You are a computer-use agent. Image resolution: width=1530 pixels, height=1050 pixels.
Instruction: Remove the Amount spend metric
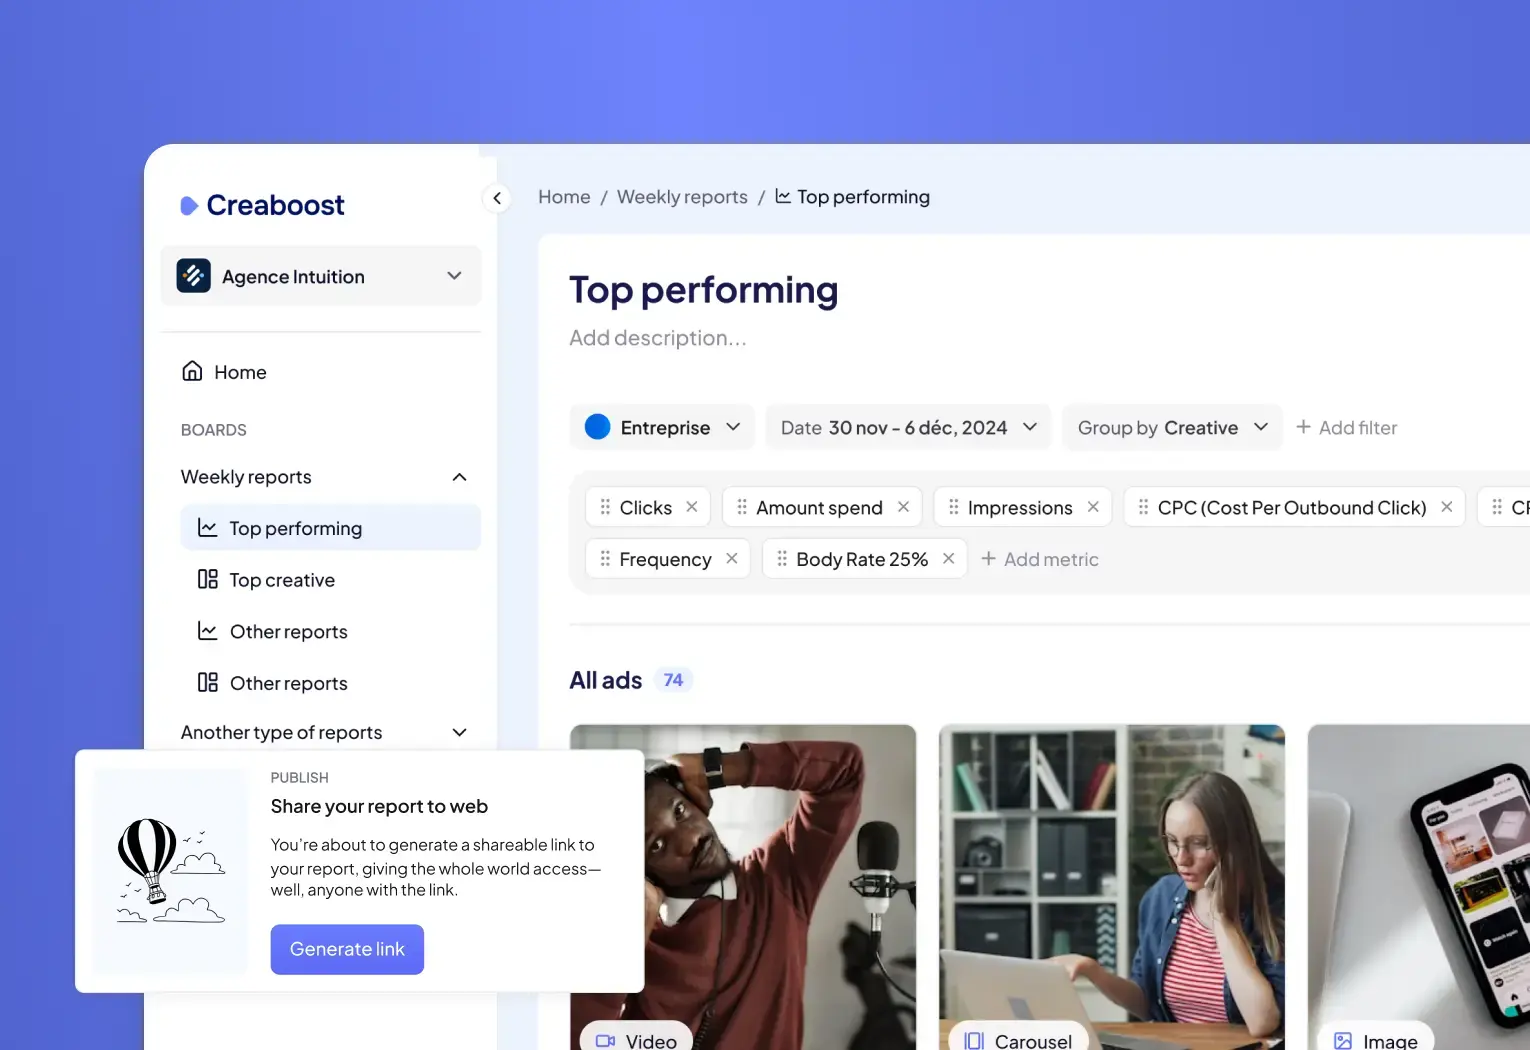[903, 507]
